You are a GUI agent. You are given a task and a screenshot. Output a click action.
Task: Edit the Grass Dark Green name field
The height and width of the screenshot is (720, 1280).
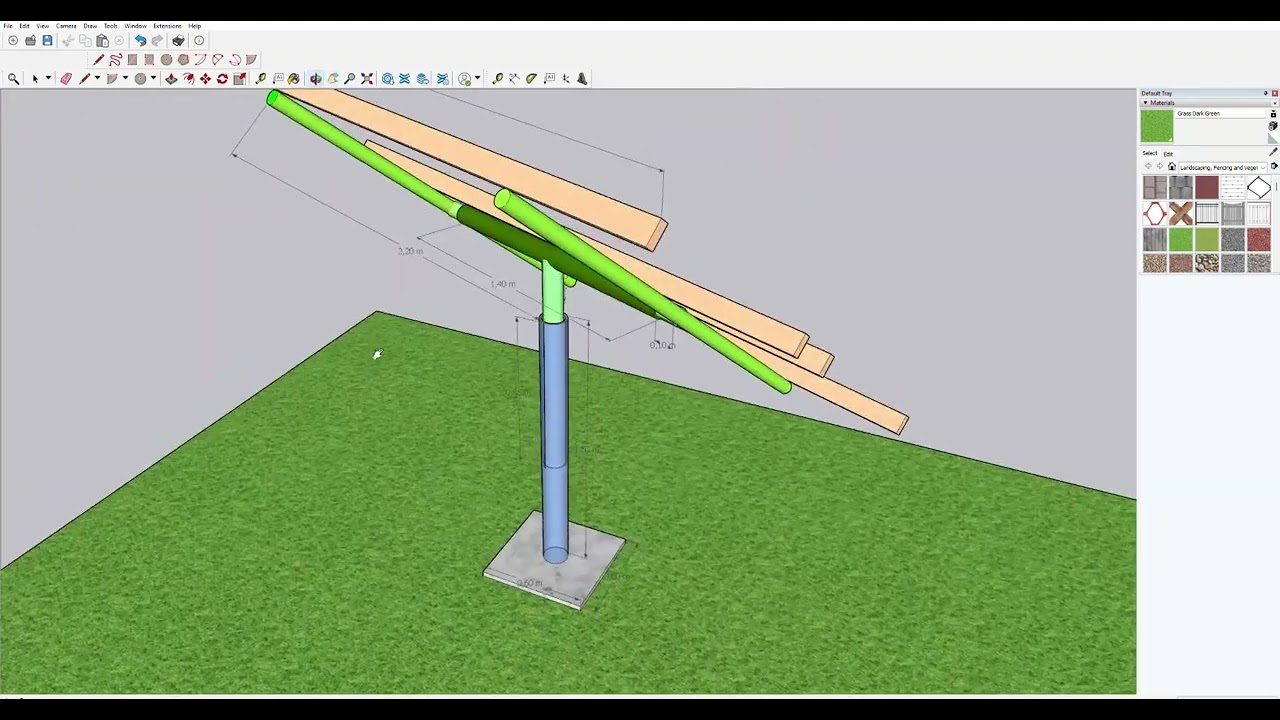pyautogui.click(x=1220, y=113)
